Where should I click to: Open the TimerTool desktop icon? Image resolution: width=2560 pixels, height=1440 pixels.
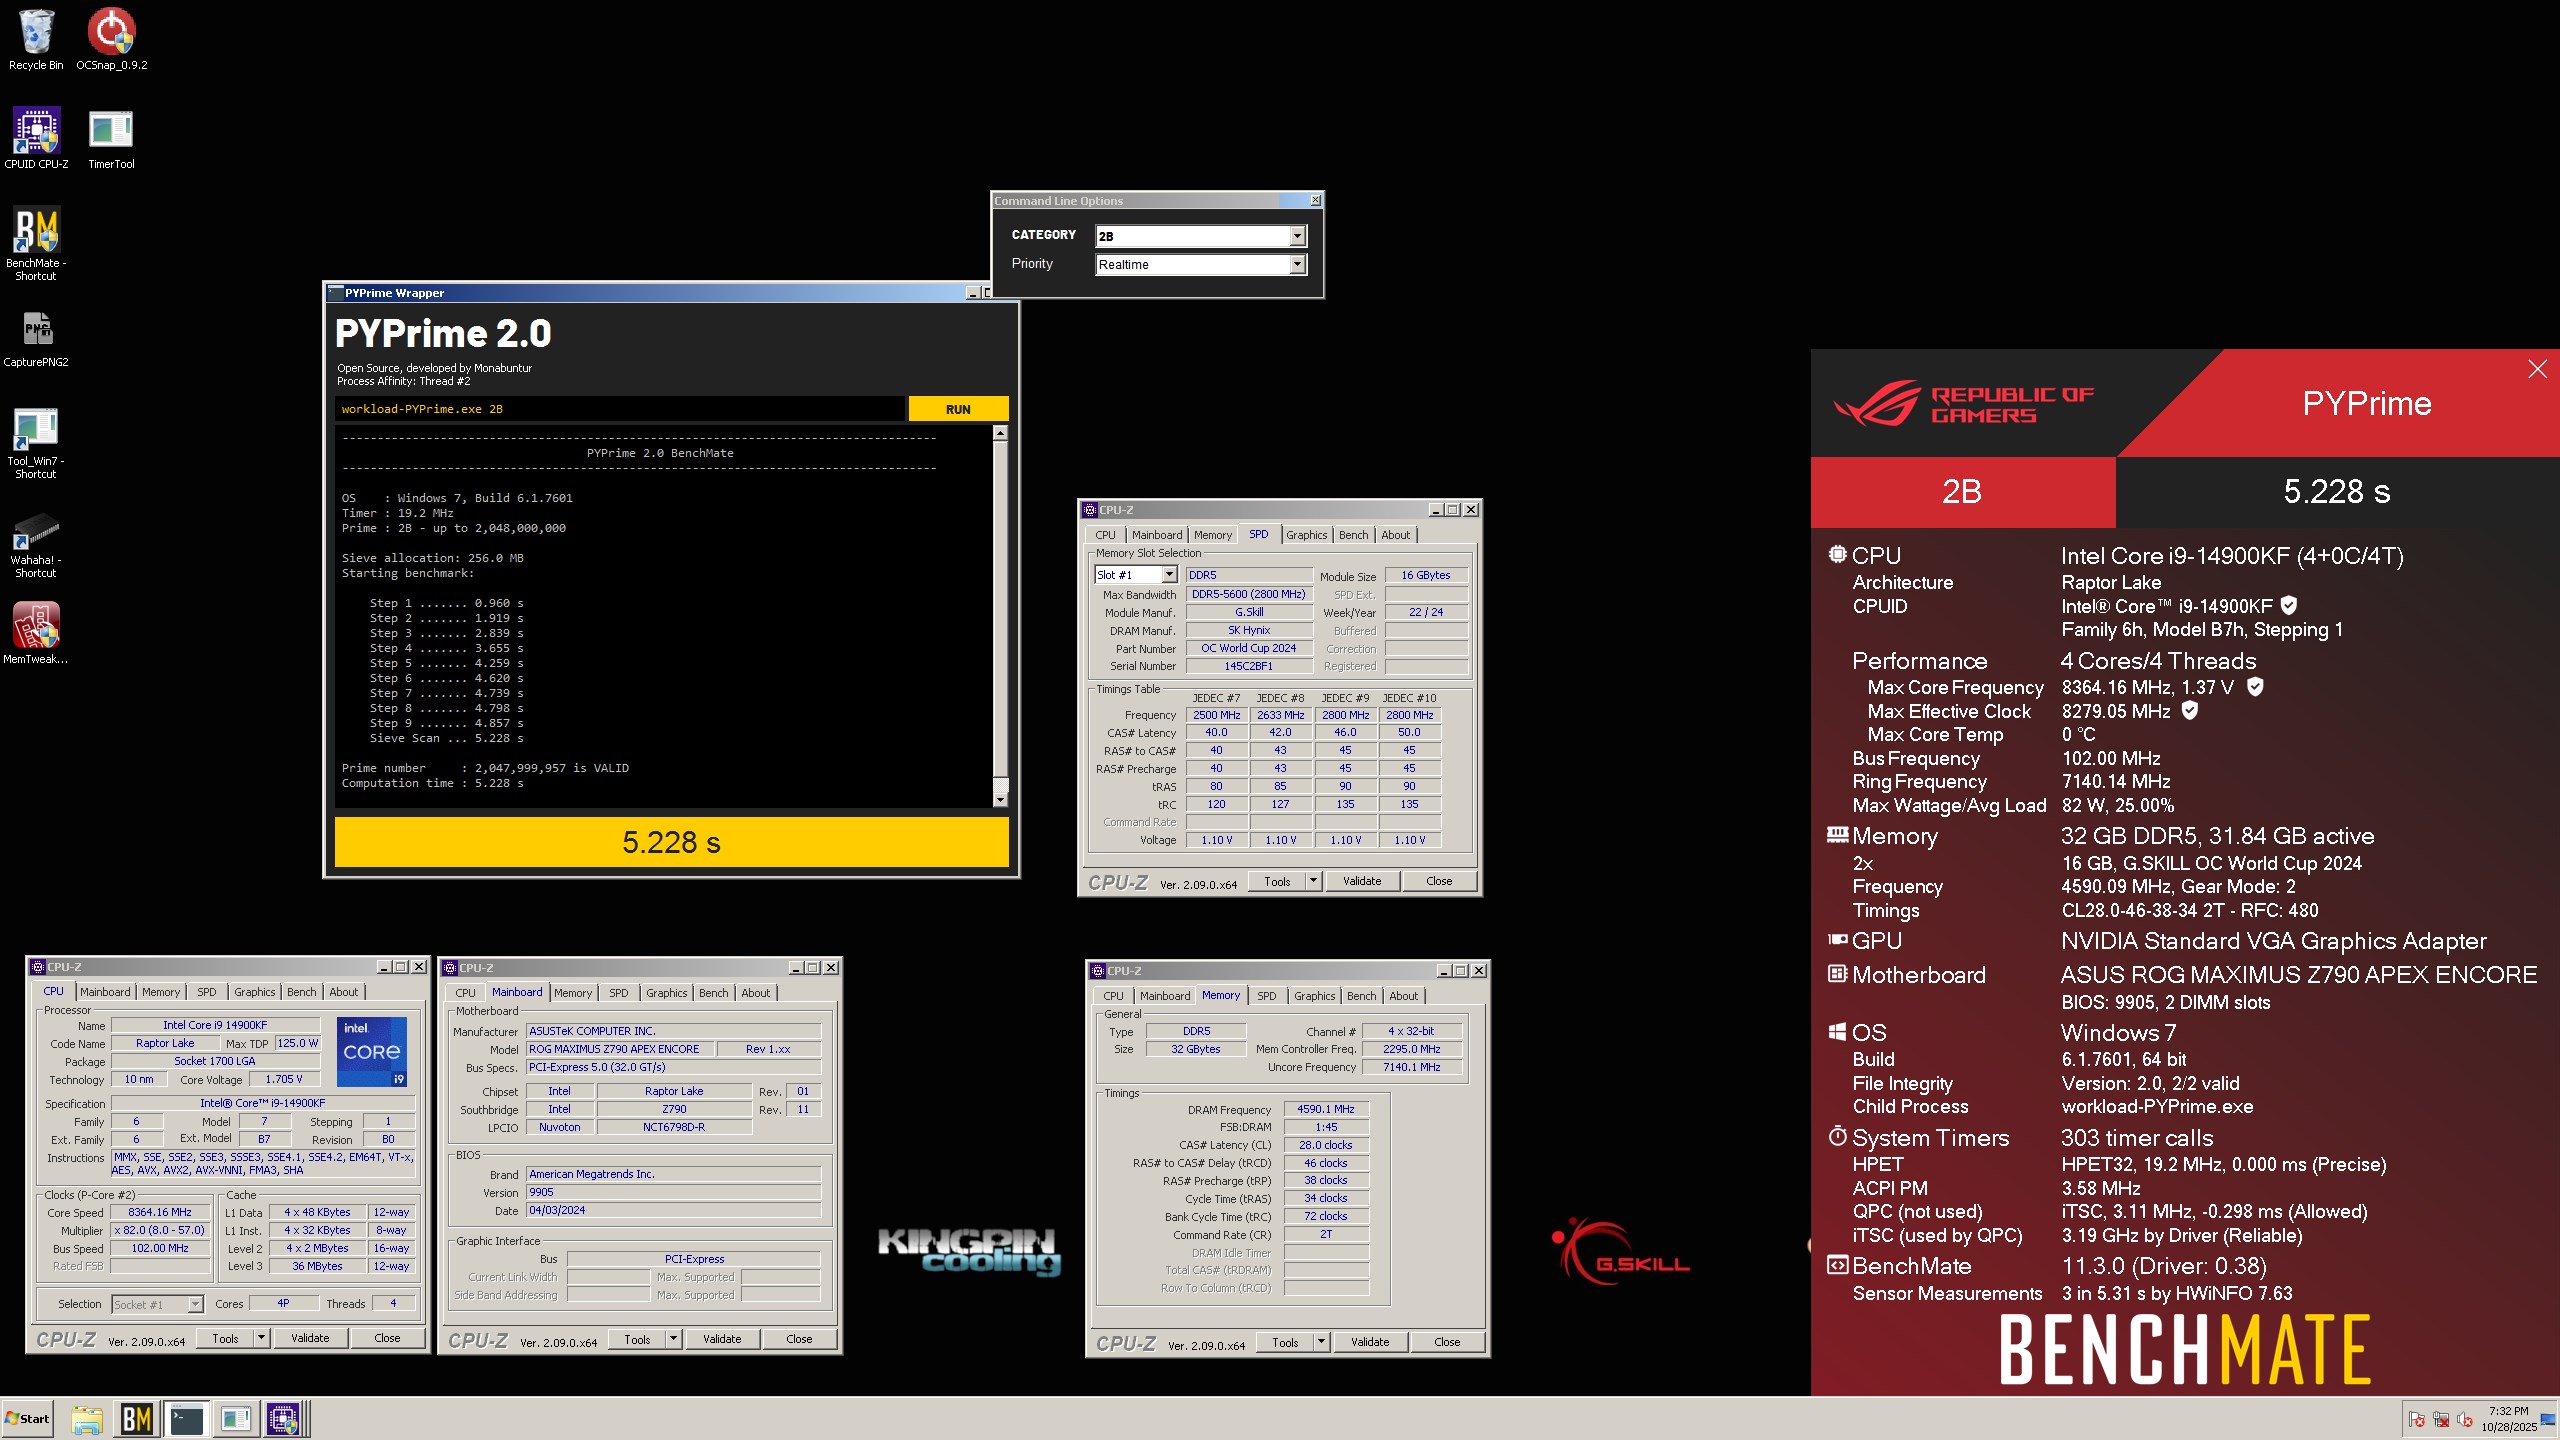click(x=111, y=138)
